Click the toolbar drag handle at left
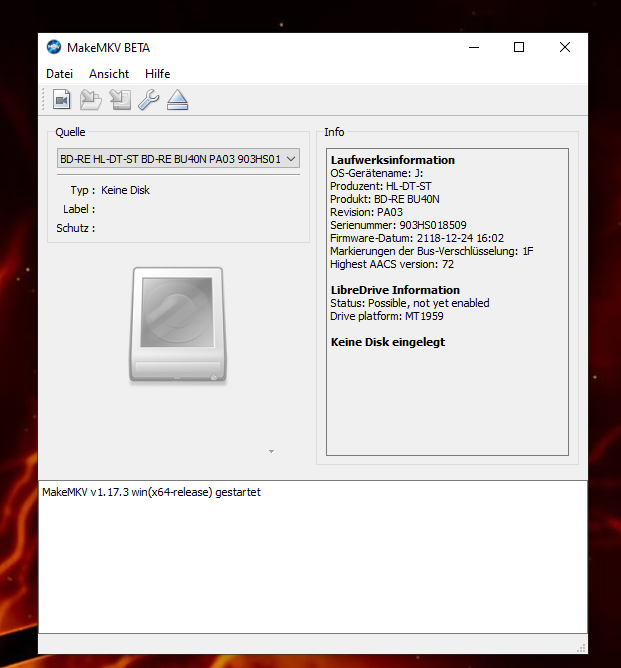The image size is (621, 668). point(43,100)
